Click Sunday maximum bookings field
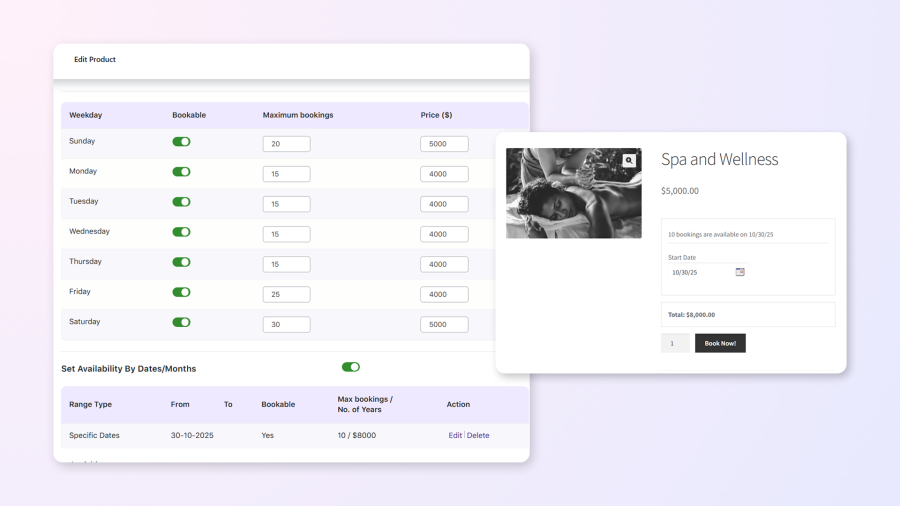Screen dimensions: 900x506 [286, 144]
